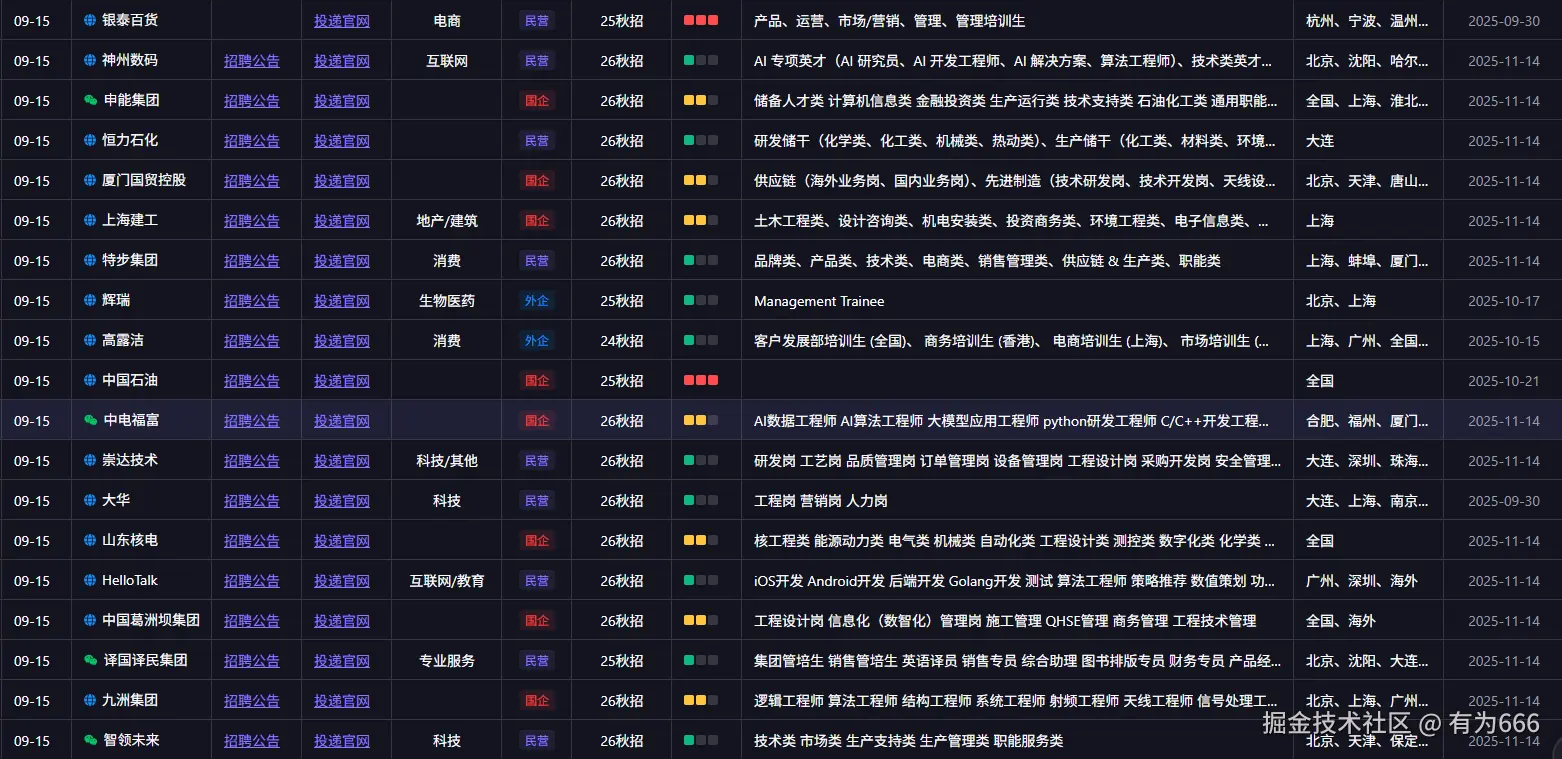Click the deadline 2025-10-17 for 辉瑞
This screenshot has height=759, width=1562.
pos(1504,301)
